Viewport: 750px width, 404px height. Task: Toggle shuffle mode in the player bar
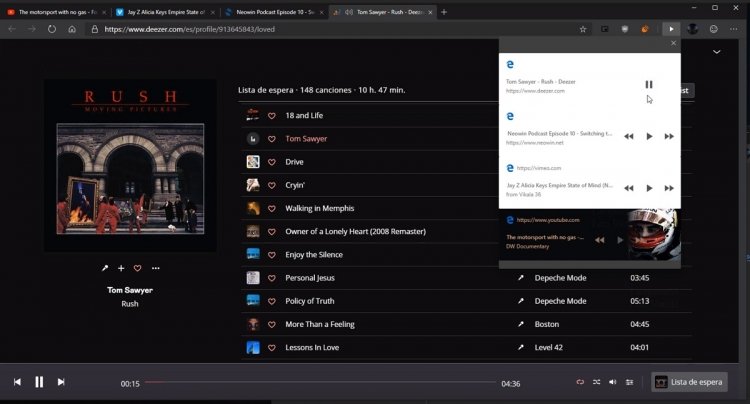pos(596,382)
